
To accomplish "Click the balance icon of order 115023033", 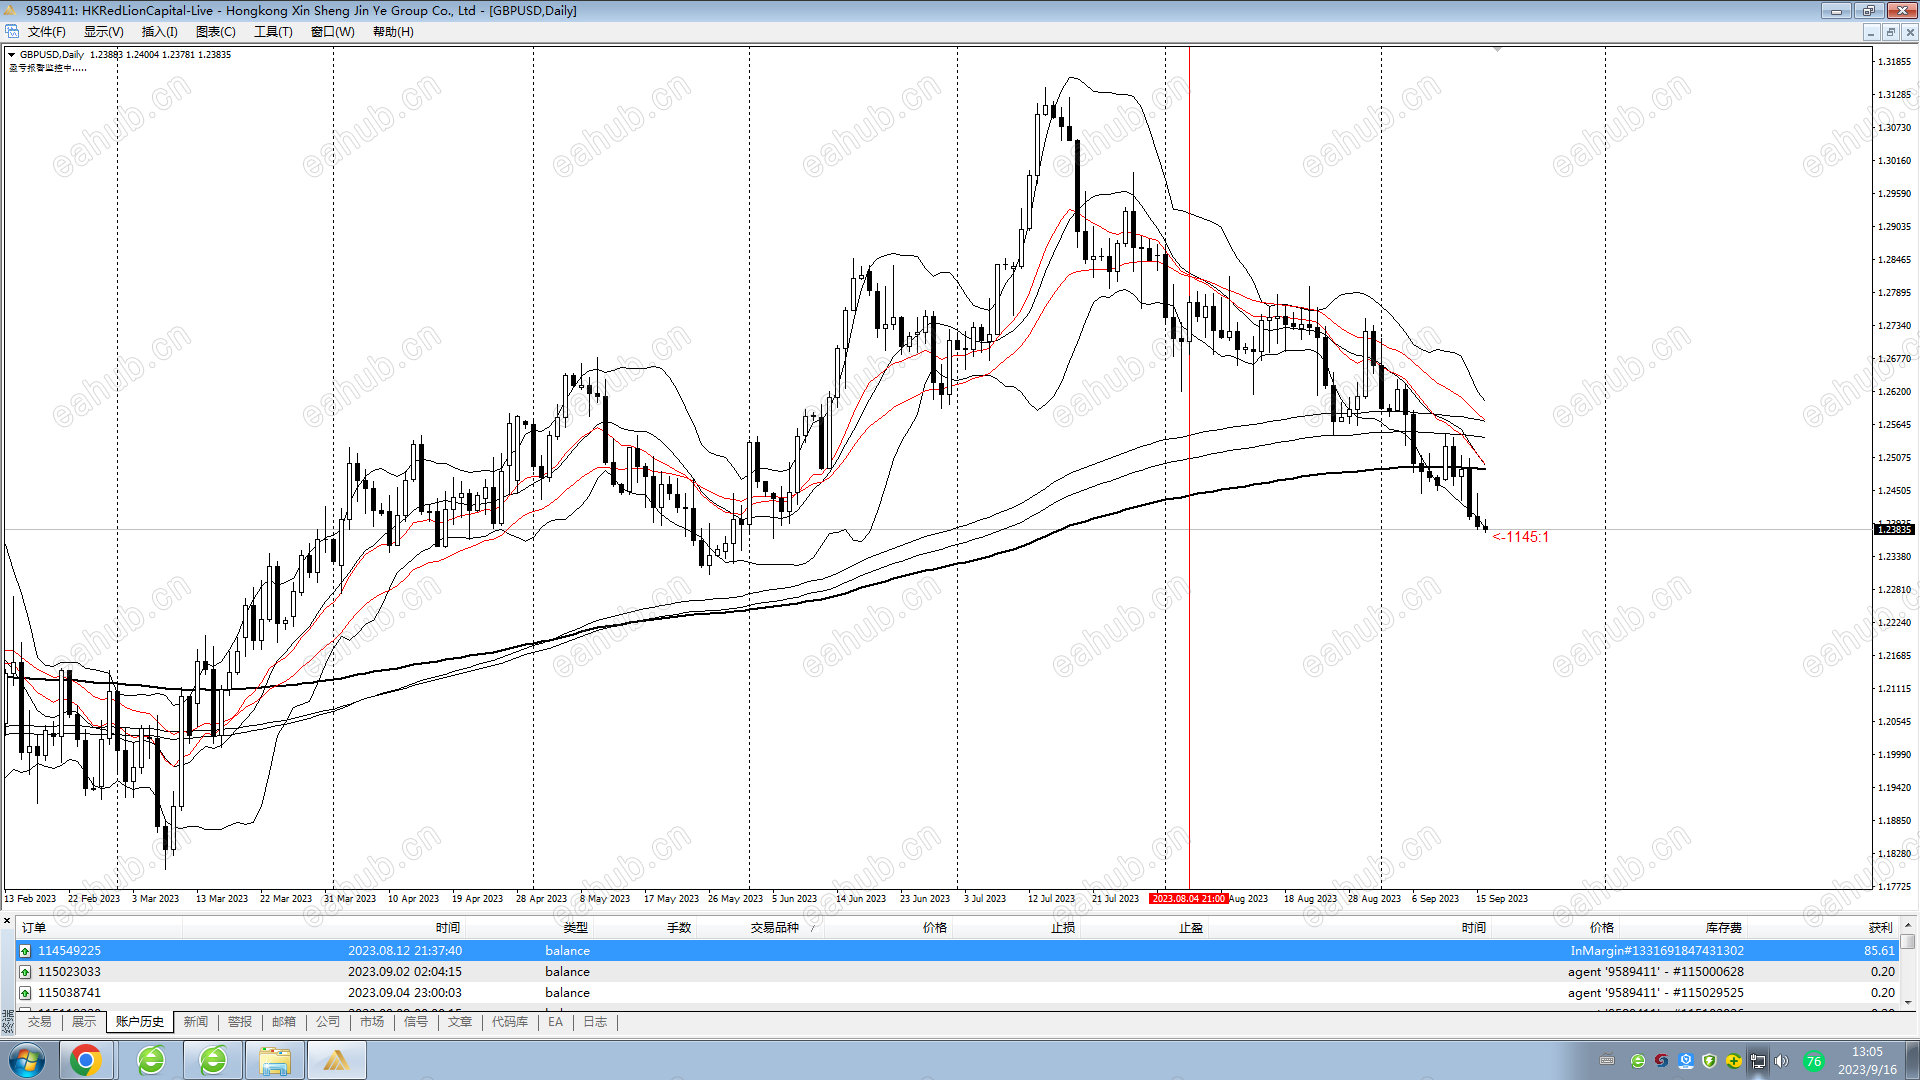I will [x=25, y=972].
